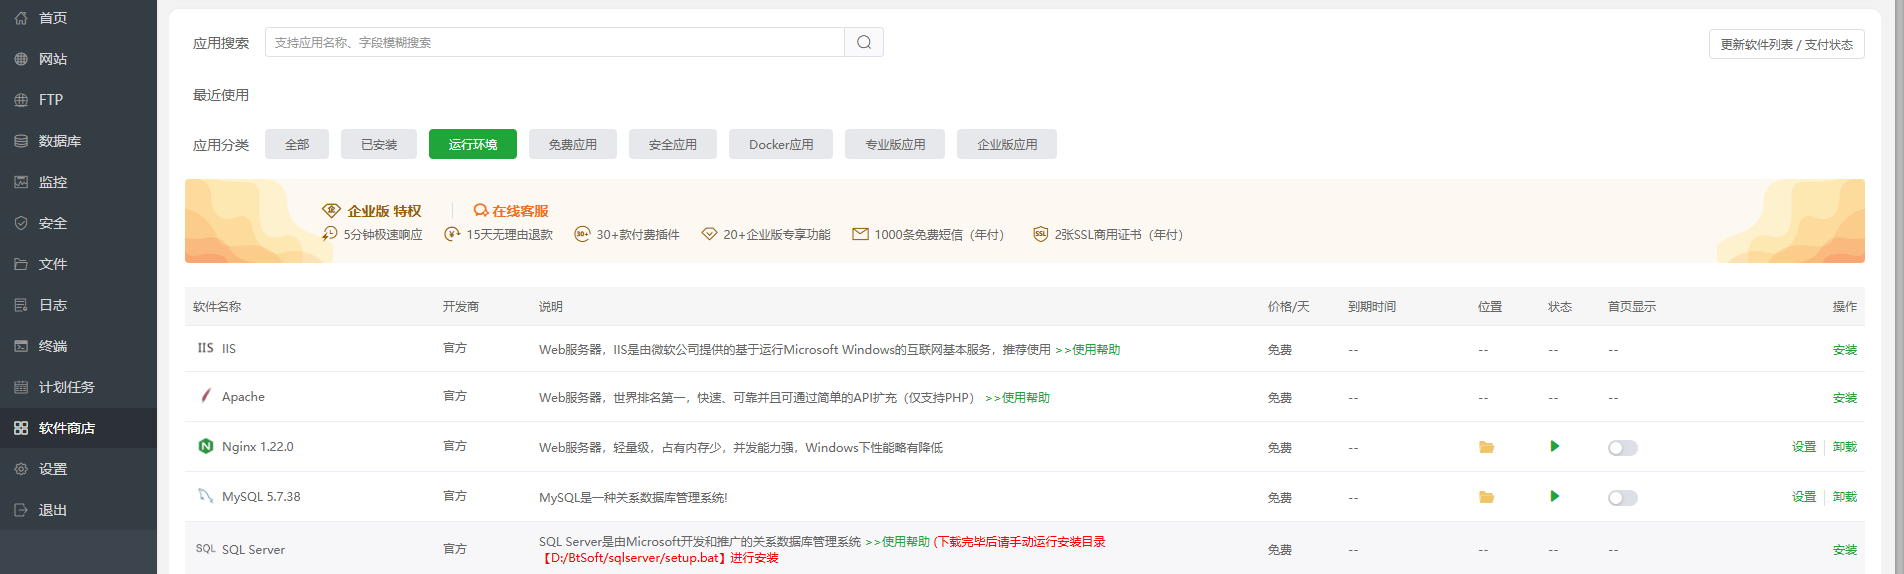Uninstall MySQL via 卸载 link

1845,497
